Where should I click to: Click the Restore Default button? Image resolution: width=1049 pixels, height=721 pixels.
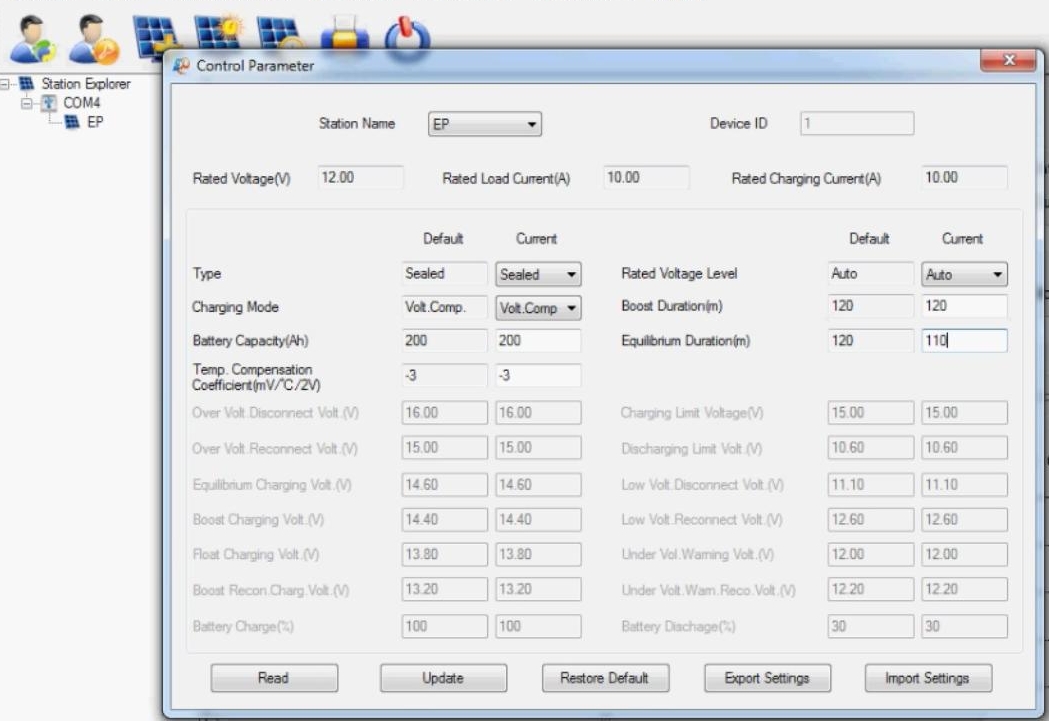click(605, 678)
